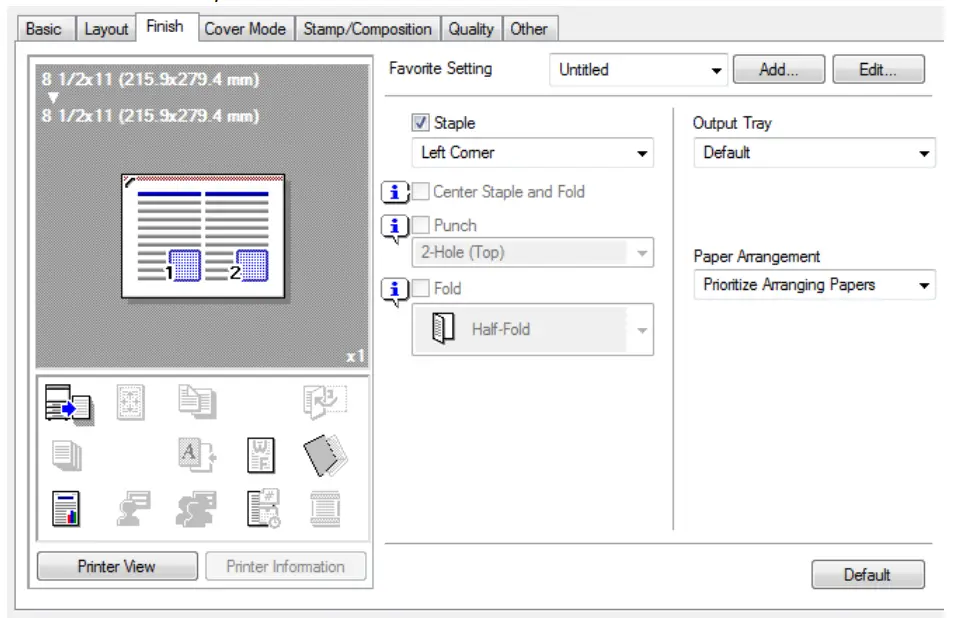955x618 pixels.
Task: Click the watermark WF setting icon
Action: tap(259, 453)
